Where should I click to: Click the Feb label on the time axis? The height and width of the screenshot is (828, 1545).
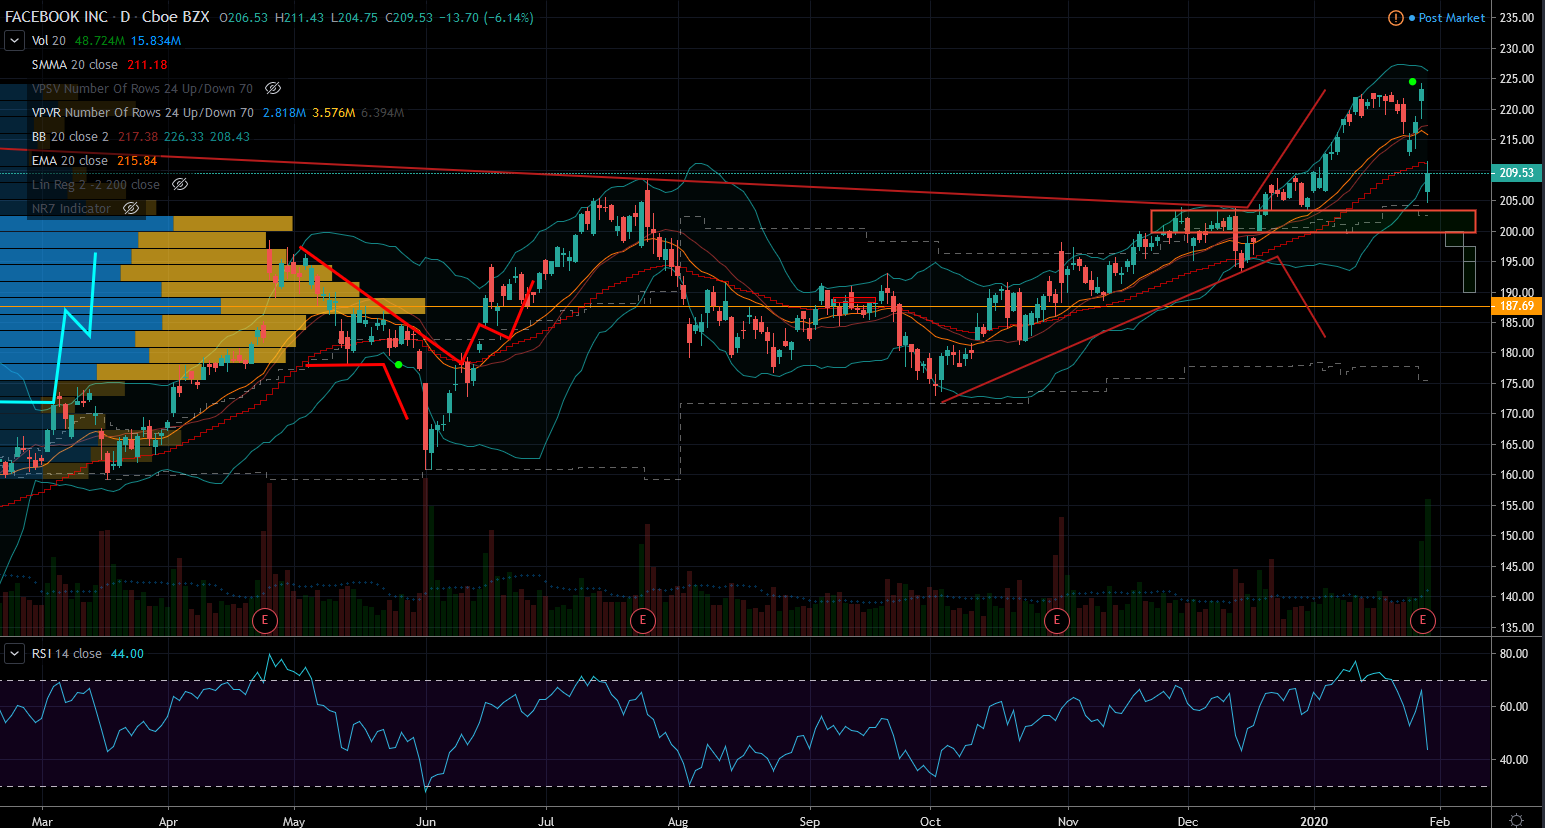pos(1439,821)
